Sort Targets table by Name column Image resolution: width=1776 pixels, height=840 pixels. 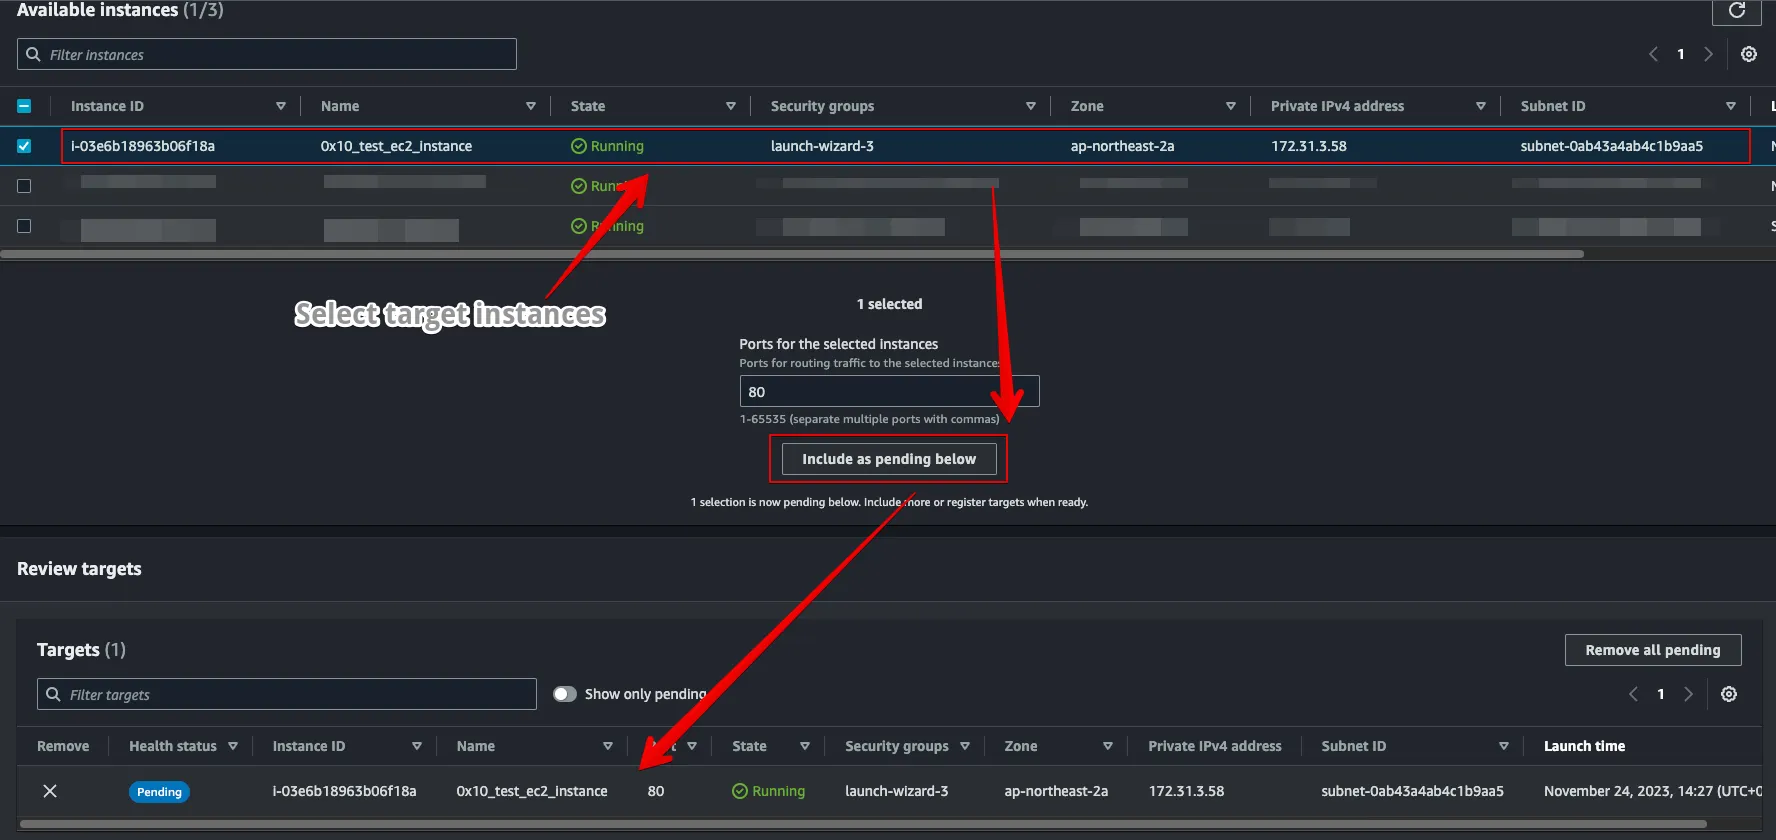[607, 746]
